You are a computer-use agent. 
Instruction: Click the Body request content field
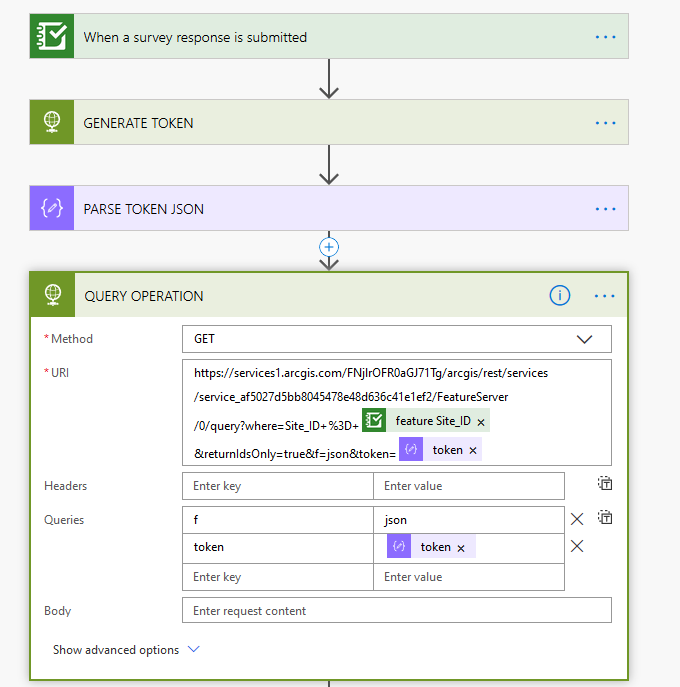[397, 610]
